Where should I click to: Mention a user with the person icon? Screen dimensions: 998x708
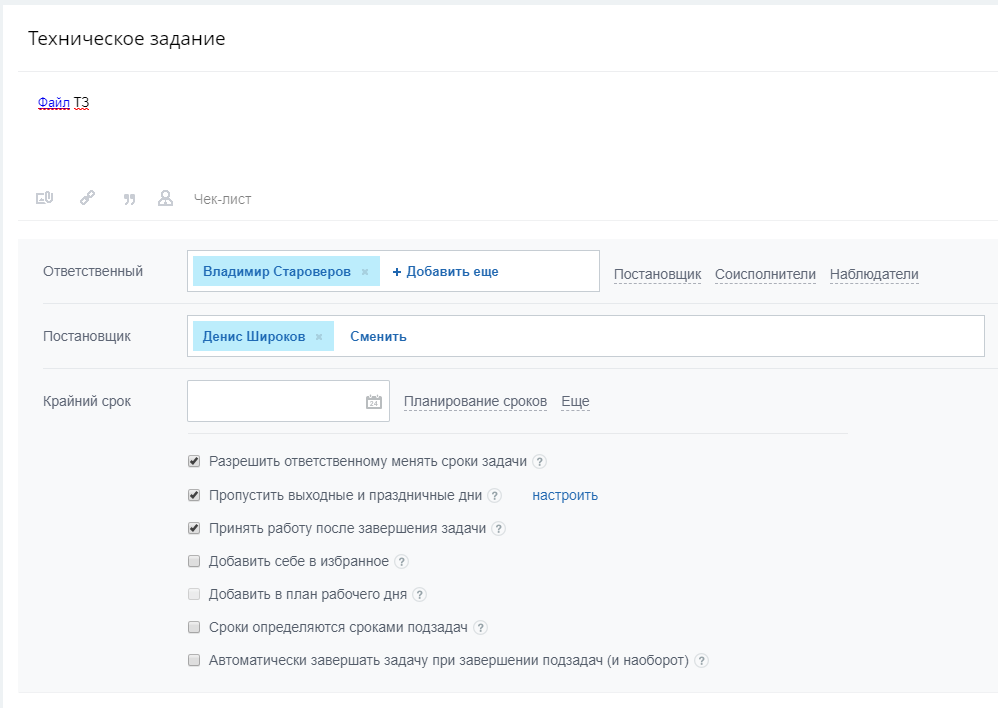tap(165, 198)
